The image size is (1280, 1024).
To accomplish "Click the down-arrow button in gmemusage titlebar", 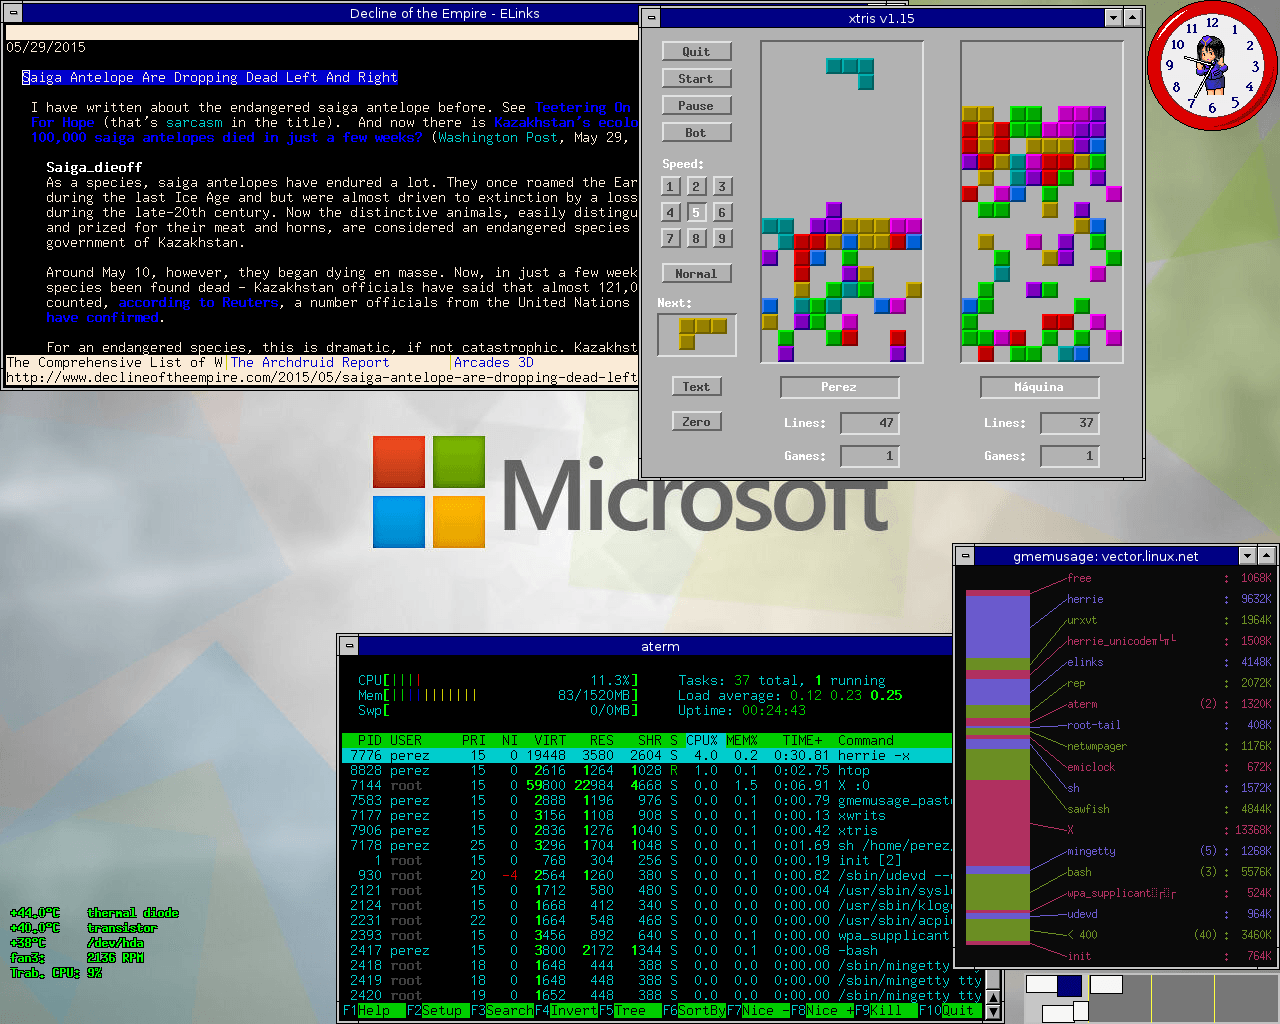I will click(x=1247, y=556).
